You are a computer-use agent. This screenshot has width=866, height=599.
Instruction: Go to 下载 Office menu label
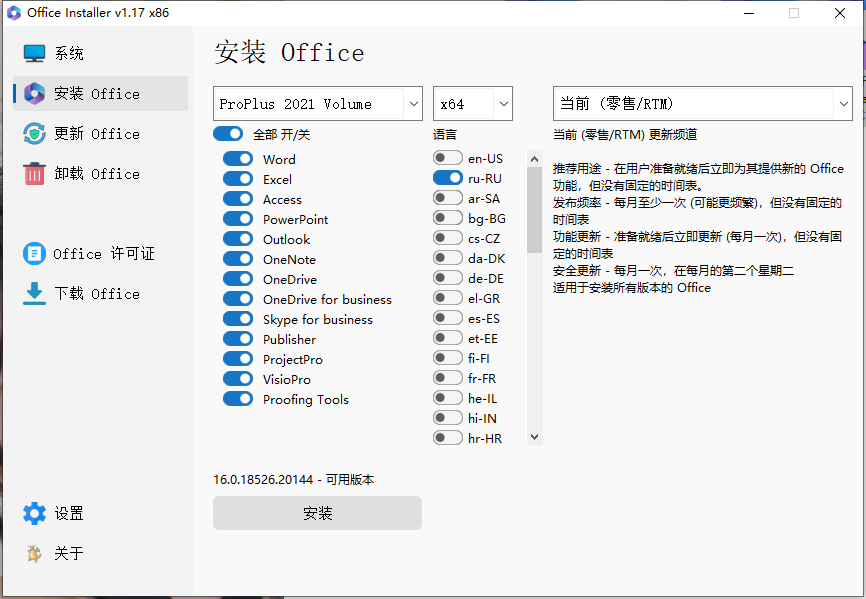(97, 294)
